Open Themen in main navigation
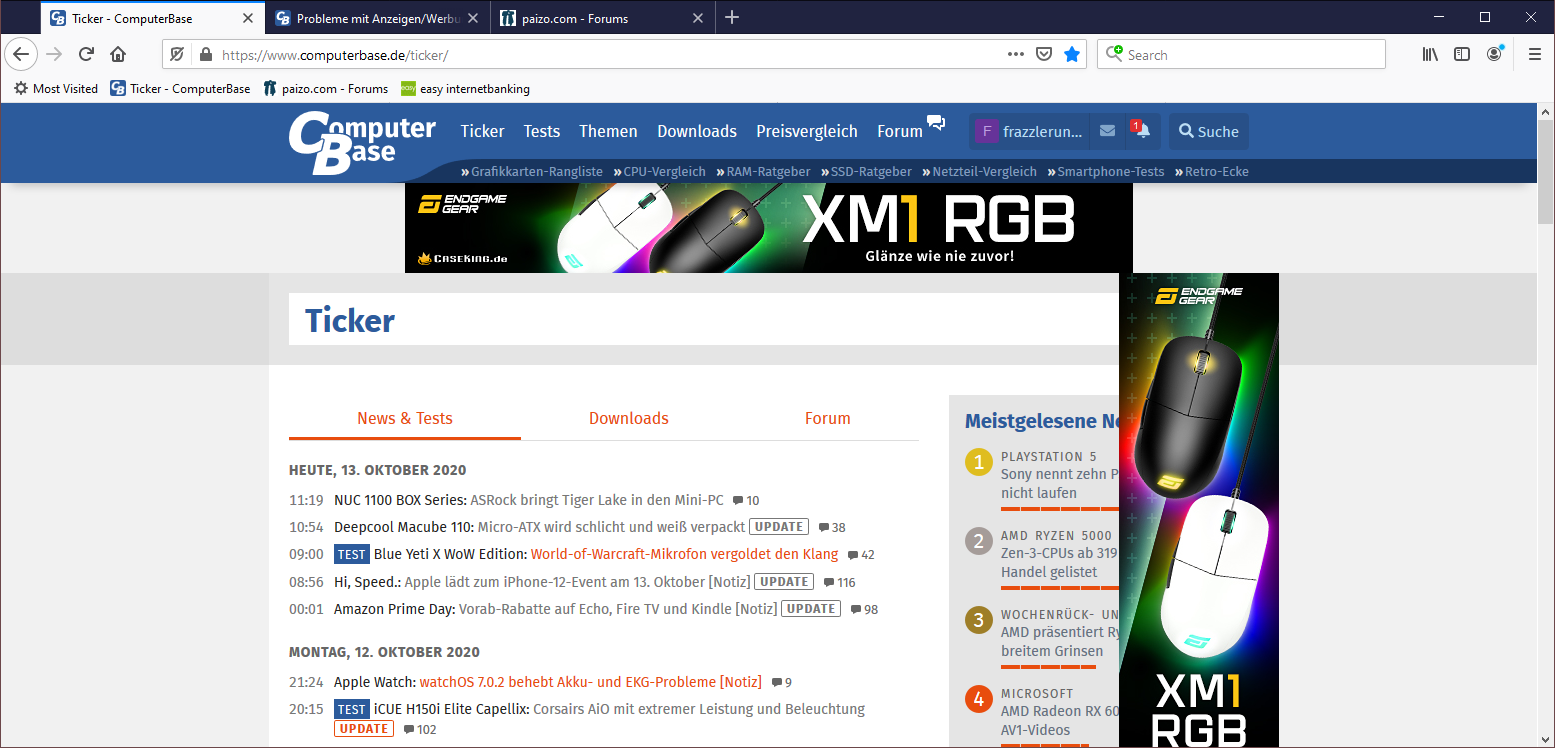 click(608, 131)
